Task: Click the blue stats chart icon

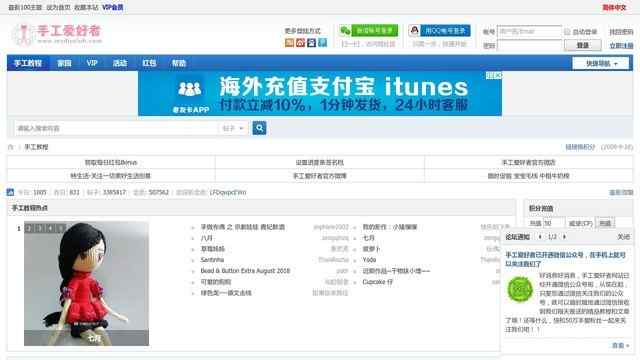Action: click(x=11, y=192)
